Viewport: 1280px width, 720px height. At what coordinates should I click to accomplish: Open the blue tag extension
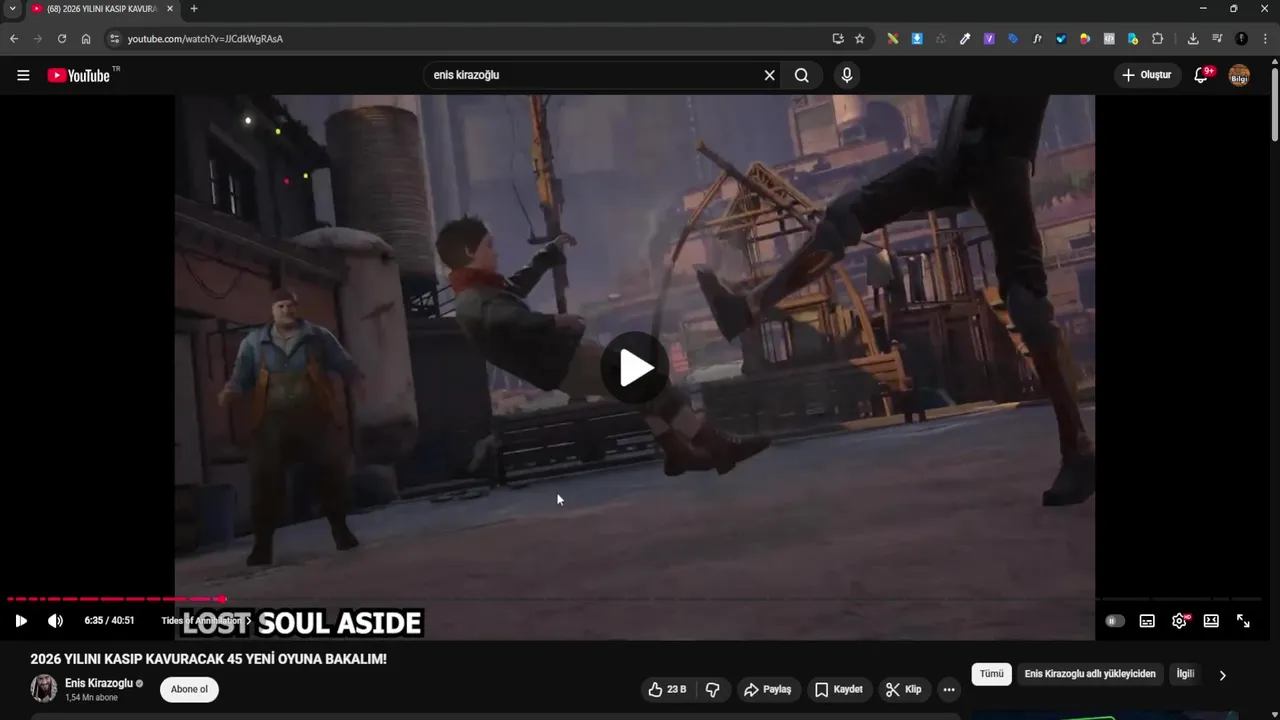(x=1013, y=39)
